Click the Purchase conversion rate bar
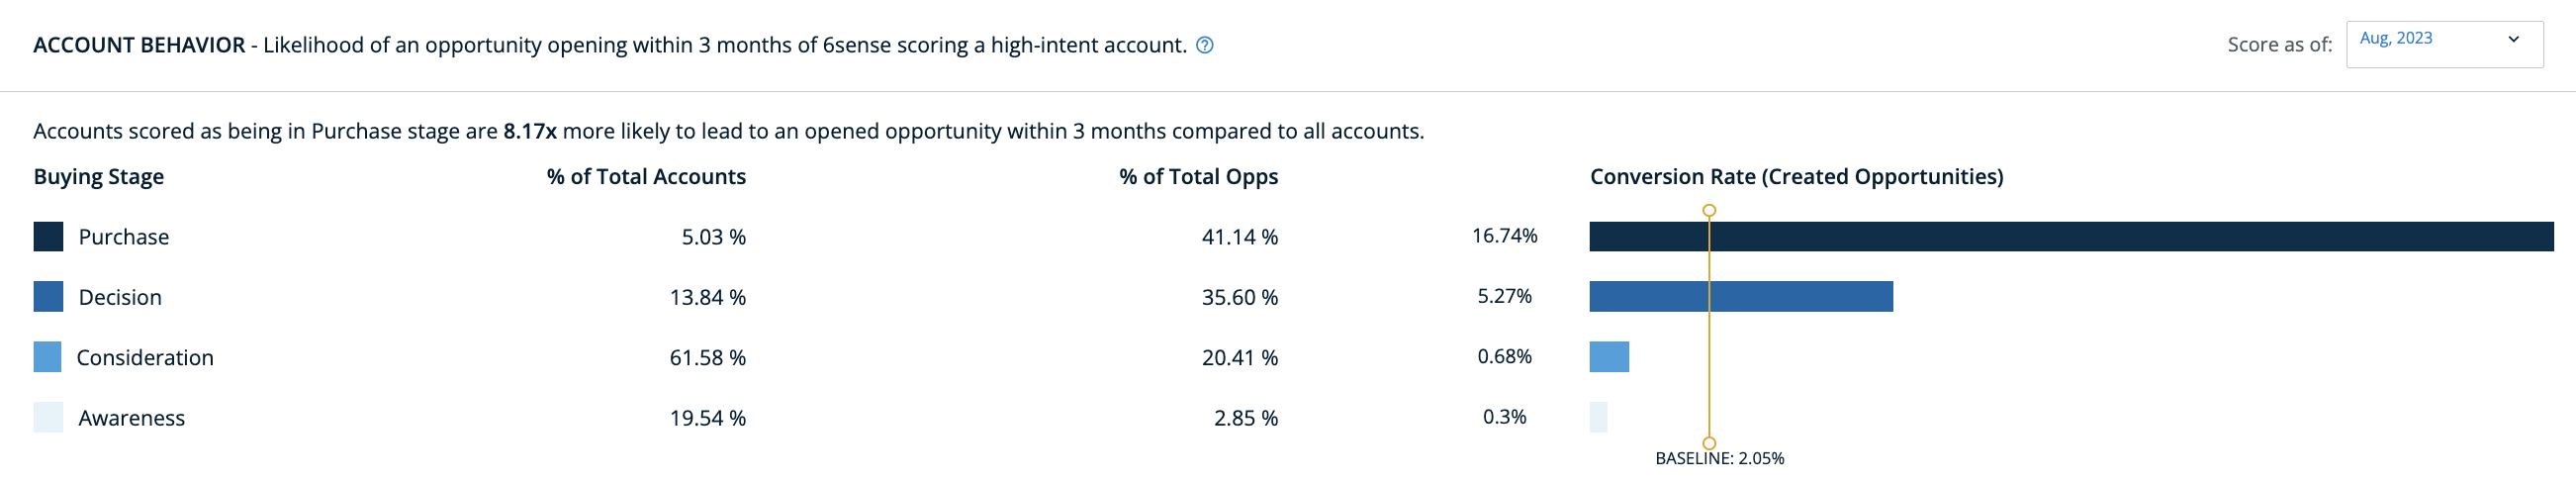2576x483 pixels. point(2071,237)
